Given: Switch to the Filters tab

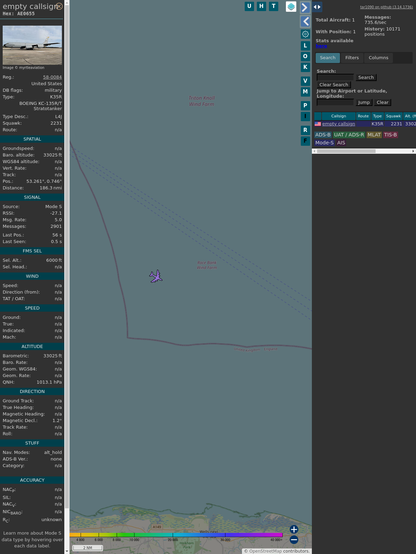Looking at the screenshot, I should point(352,58).
